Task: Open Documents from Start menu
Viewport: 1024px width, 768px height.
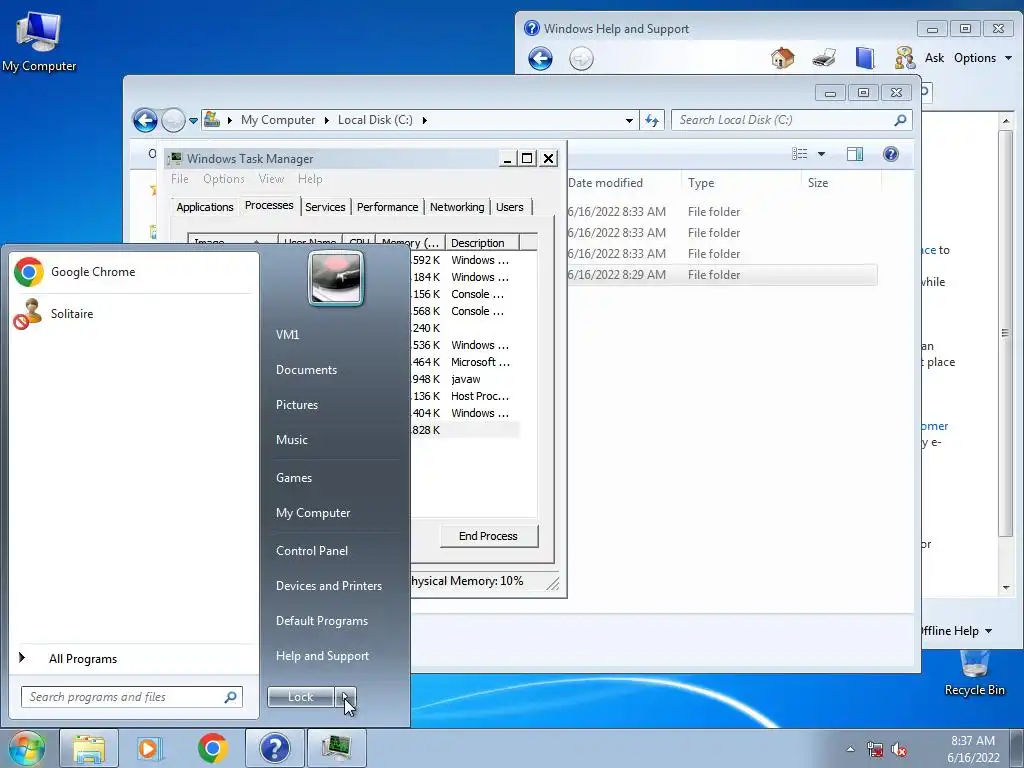Action: 306,370
